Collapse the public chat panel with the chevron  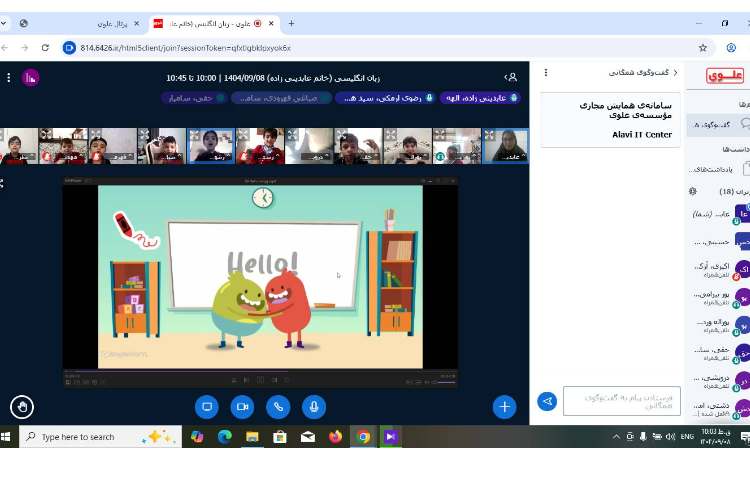pos(676,73)
